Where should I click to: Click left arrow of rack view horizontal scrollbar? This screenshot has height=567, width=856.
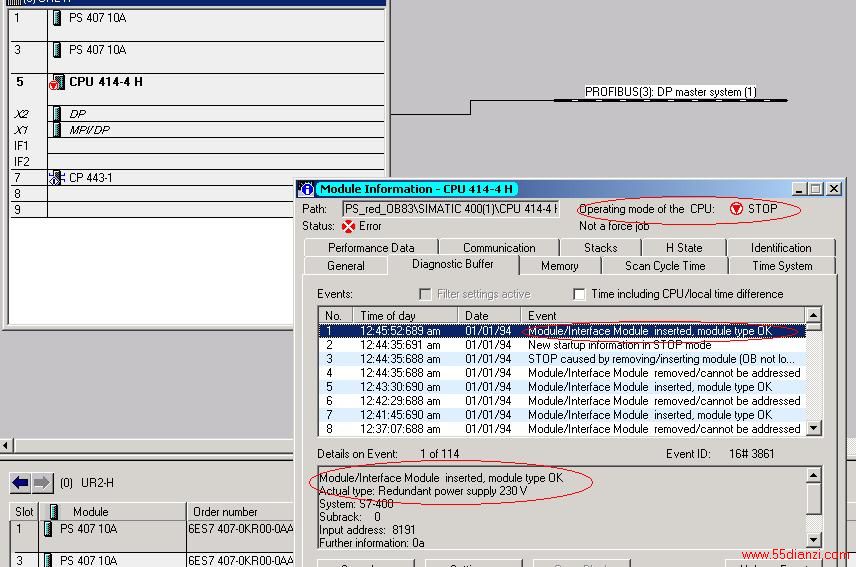coord(6,445)
